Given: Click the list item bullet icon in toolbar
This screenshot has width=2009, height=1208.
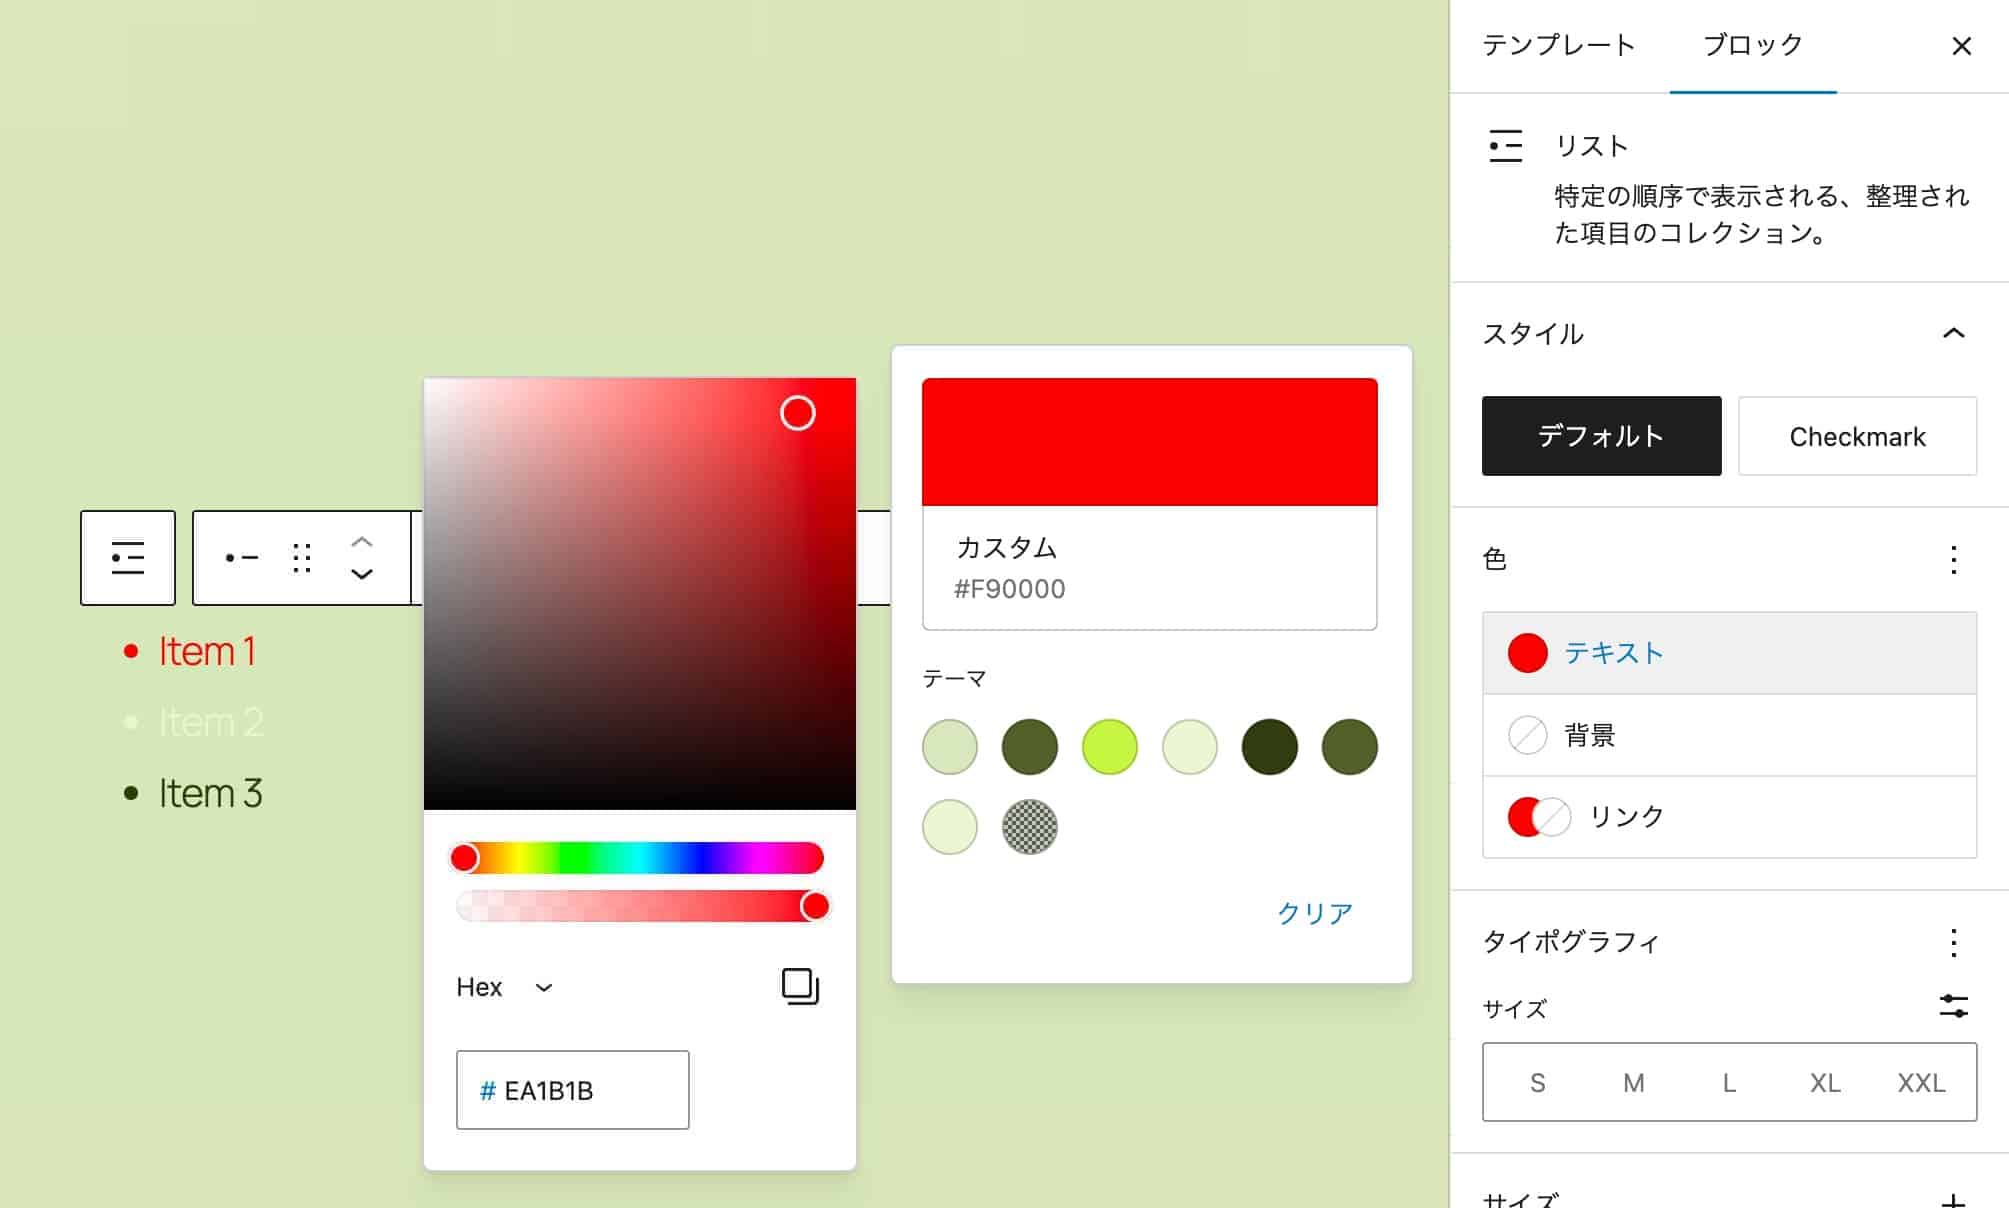Looking at the screenshot, I should [x=242, y=558].
